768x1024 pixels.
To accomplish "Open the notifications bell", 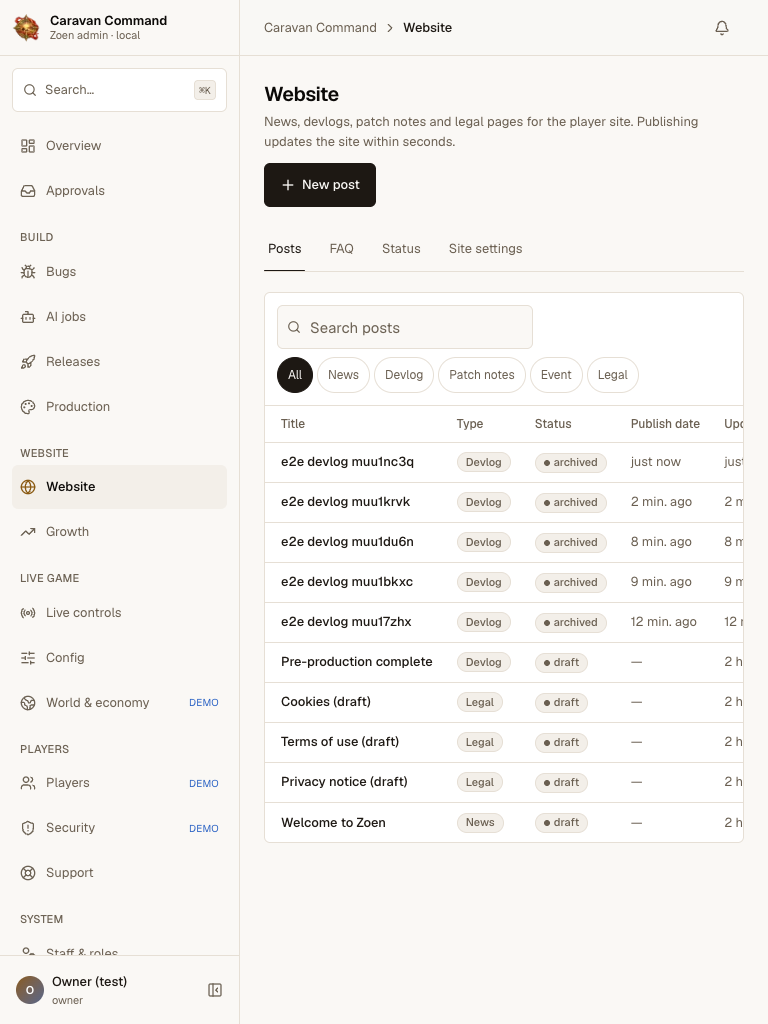I will pyautogui.click(x=722, y=27).
